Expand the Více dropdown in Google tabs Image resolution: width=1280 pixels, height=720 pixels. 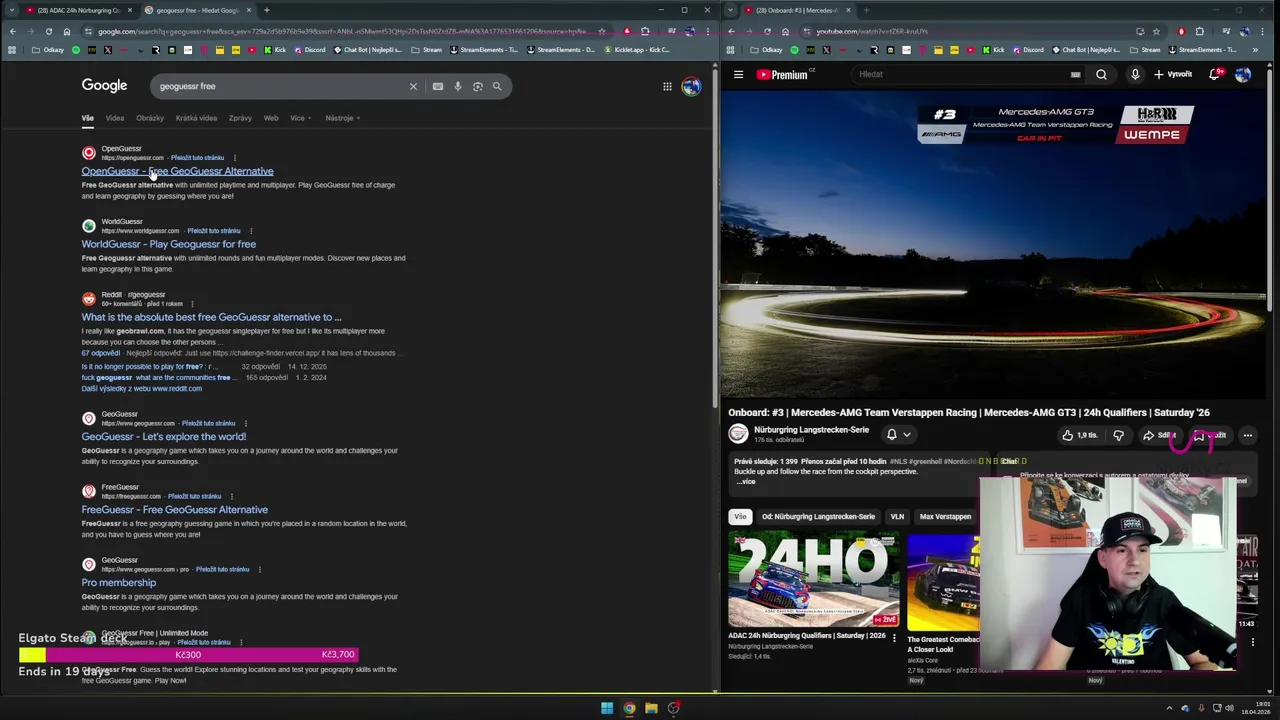300,118
